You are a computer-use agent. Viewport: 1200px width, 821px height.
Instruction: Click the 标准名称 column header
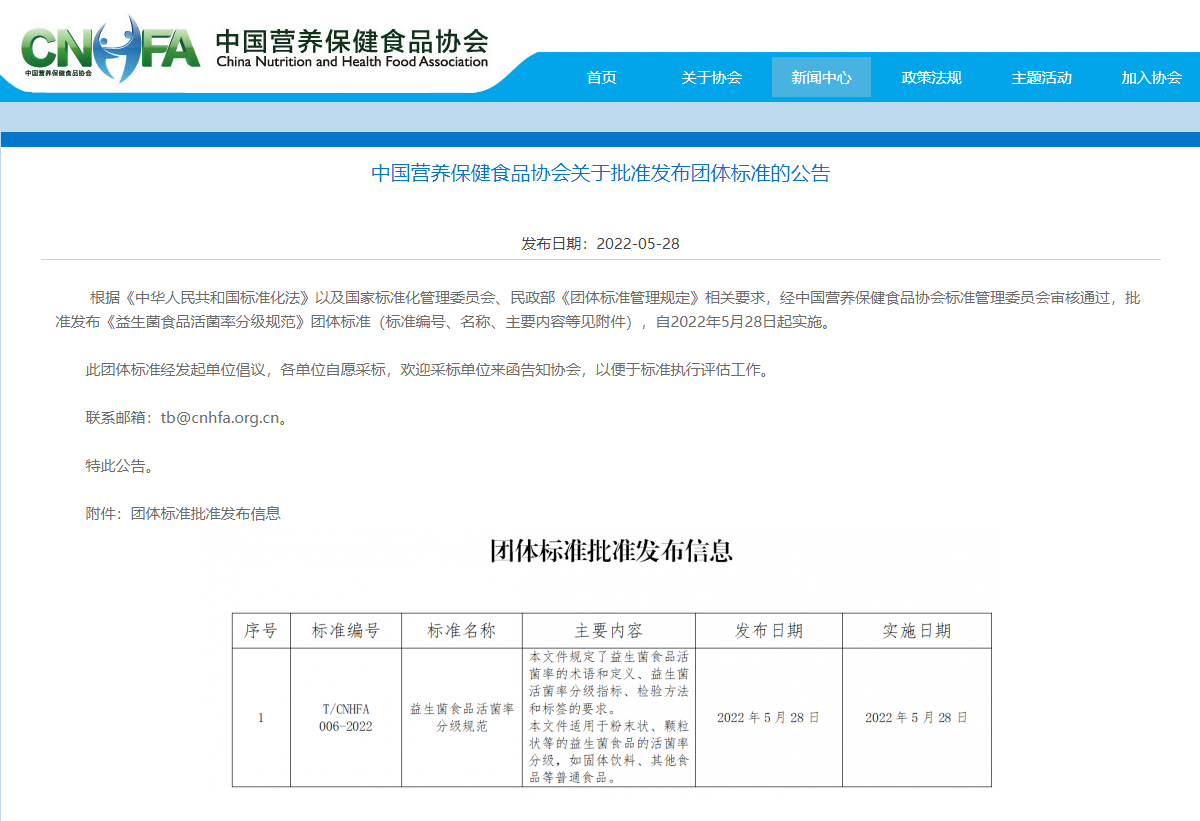pyautogui.click(x=462, y=631)
